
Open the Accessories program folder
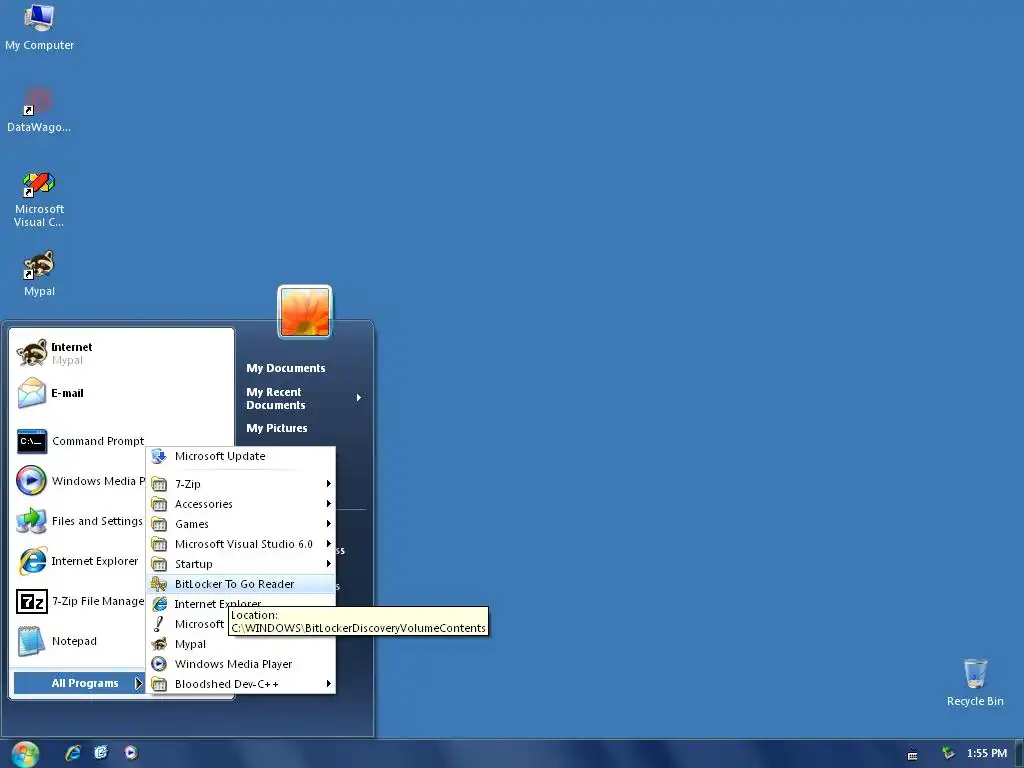coord(241,504)
